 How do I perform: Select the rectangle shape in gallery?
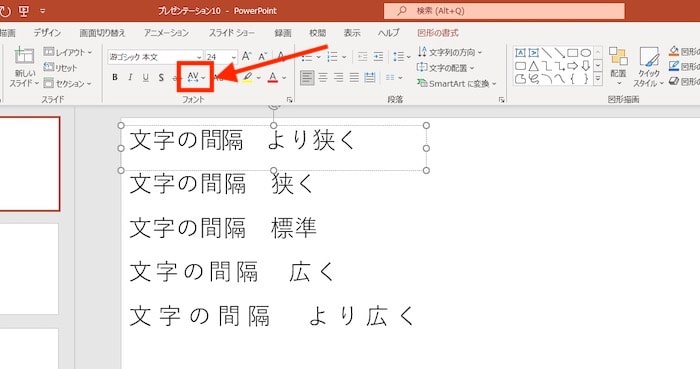[573, 53]
